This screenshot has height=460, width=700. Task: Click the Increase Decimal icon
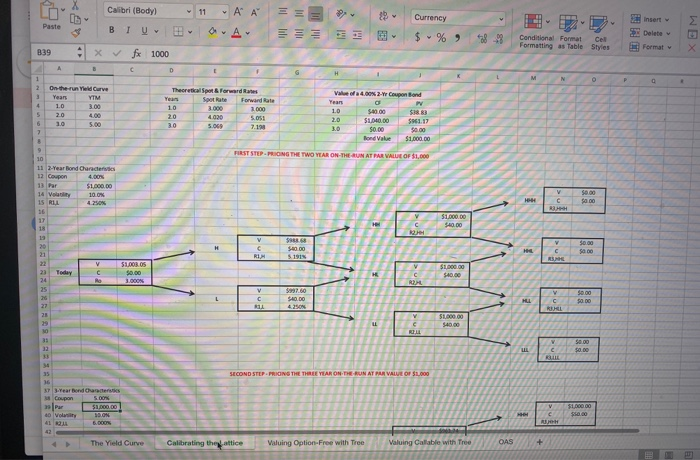pyautogui.click(x=482, y=39)
